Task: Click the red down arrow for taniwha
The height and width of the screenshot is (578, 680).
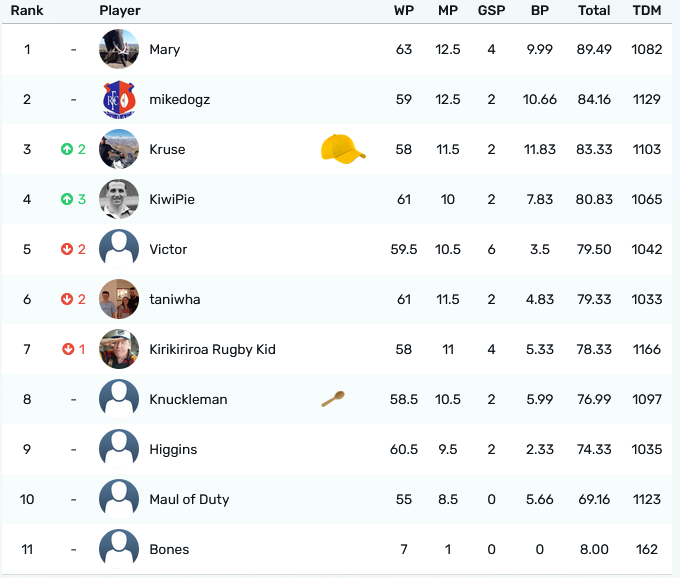Action: point(67,299)
